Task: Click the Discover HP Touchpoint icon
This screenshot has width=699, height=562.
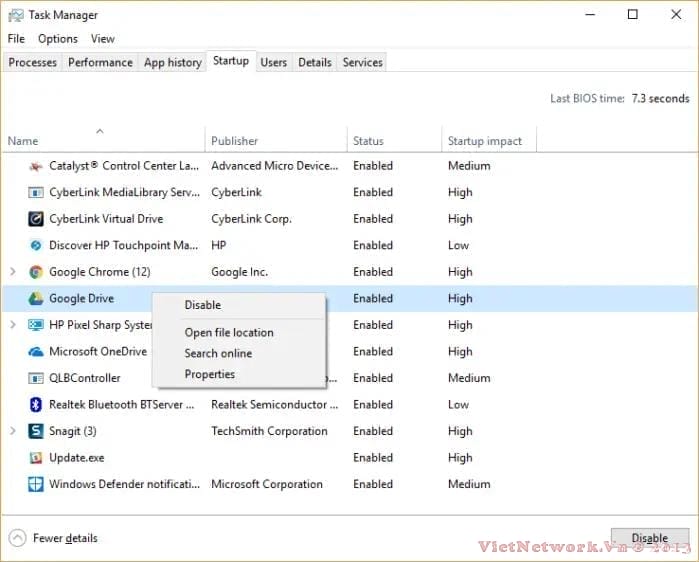Action: click(x=36, y=245)
